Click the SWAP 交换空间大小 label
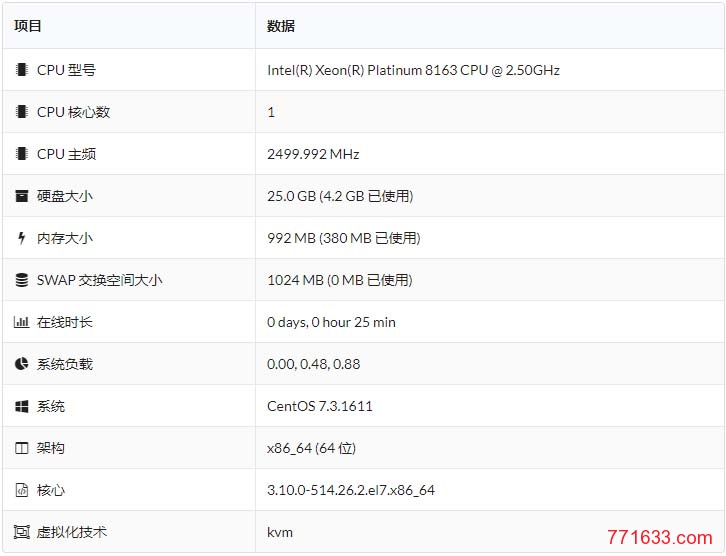The height and width of the screenshot is (556, 726). click(100, 280)
